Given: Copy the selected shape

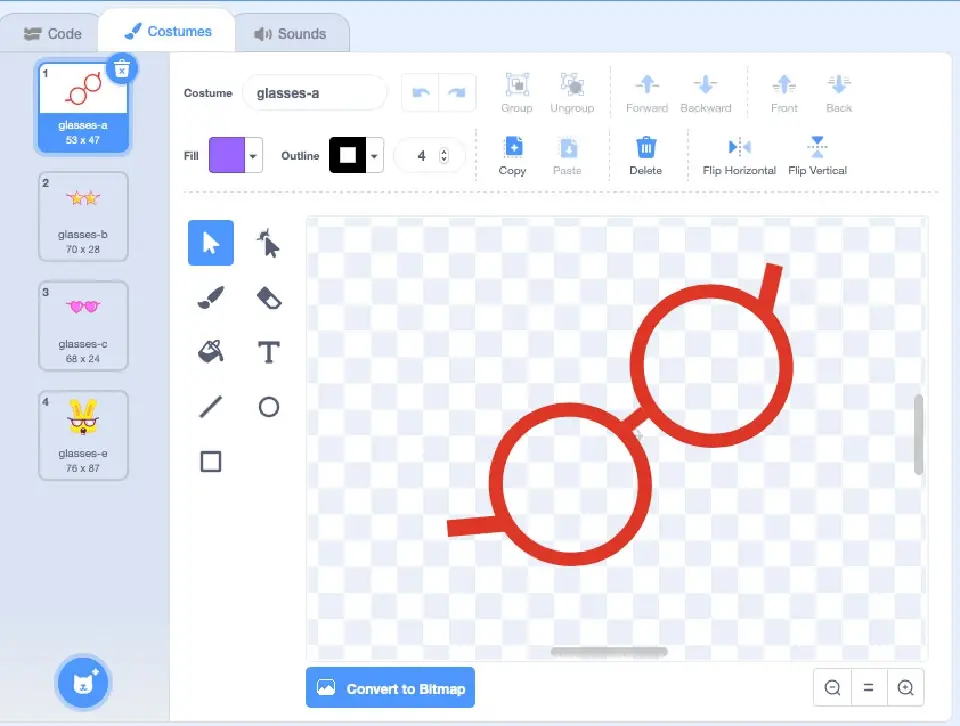Looking at the screenshot, I should point(512,156).
